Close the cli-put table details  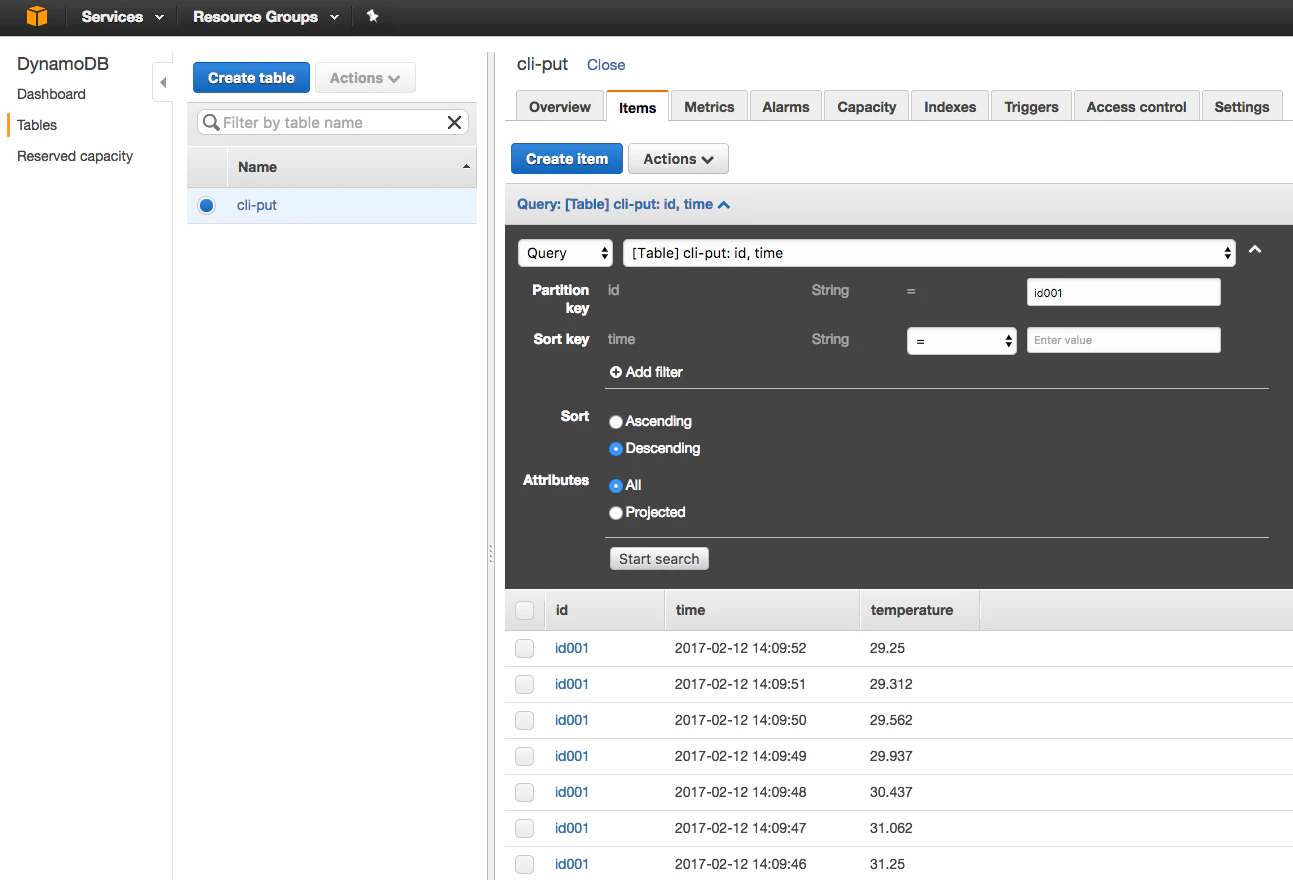point(606,65)
